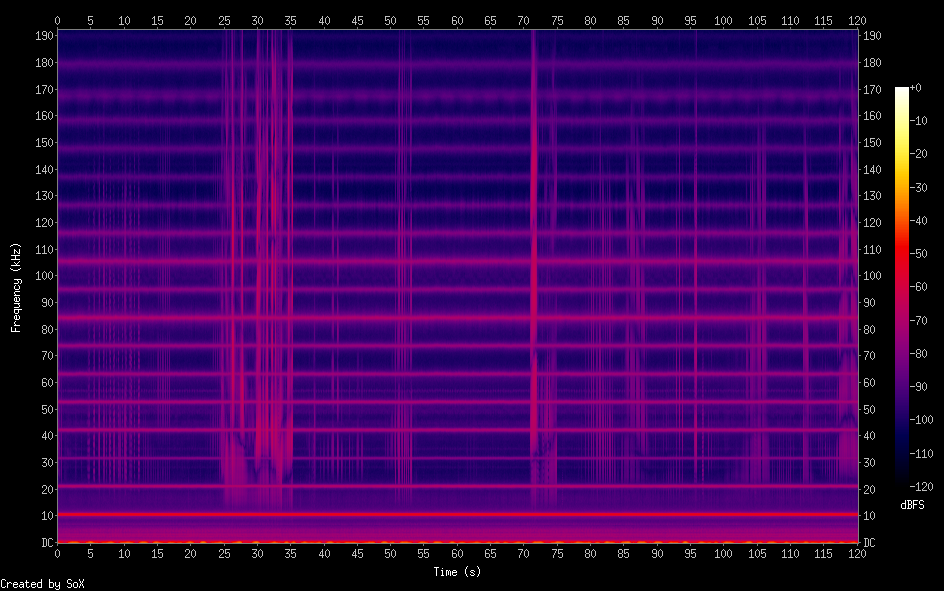Click the 0 second tick on bottom axis

[x=57, y=553]
